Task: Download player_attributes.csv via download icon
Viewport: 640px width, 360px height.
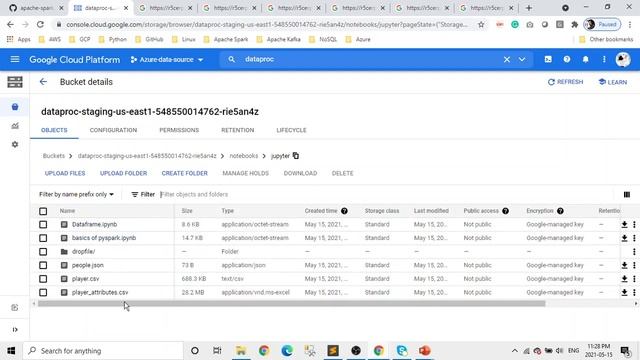Action: point(624,292)
